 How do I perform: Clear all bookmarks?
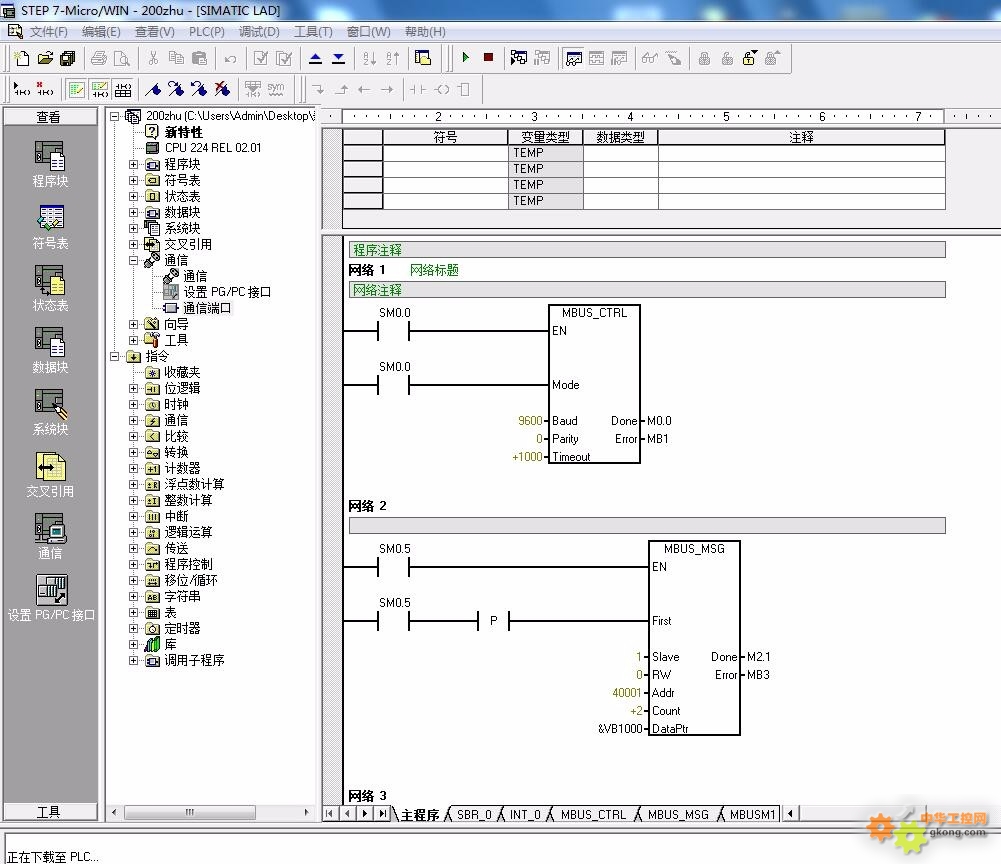pos(222,89)
